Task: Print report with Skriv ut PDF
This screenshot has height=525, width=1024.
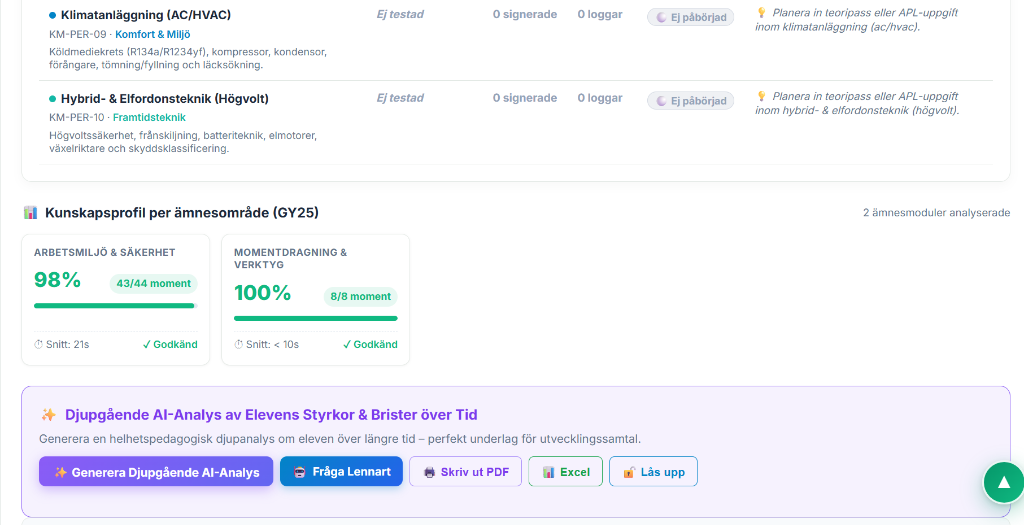Action: [466, 471]
